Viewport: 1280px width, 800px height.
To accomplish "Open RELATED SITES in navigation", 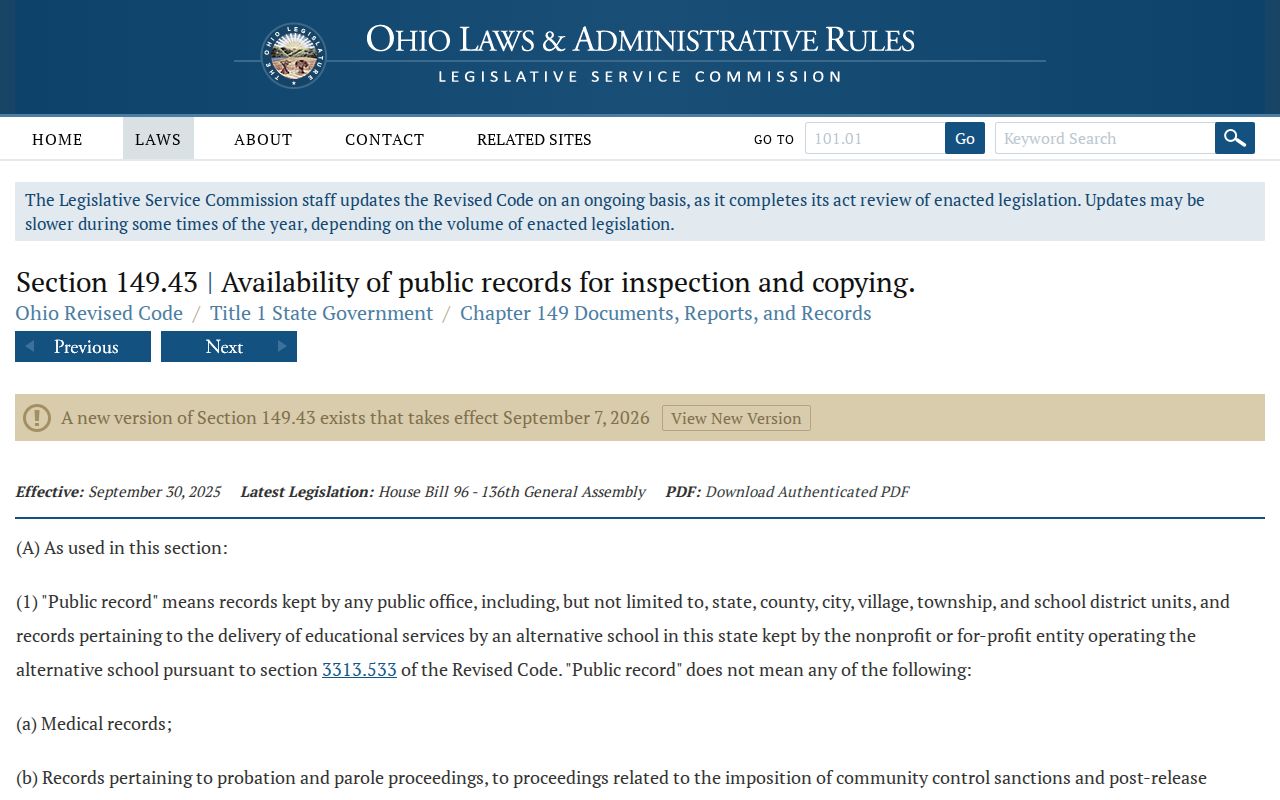I will click(534, 139).
